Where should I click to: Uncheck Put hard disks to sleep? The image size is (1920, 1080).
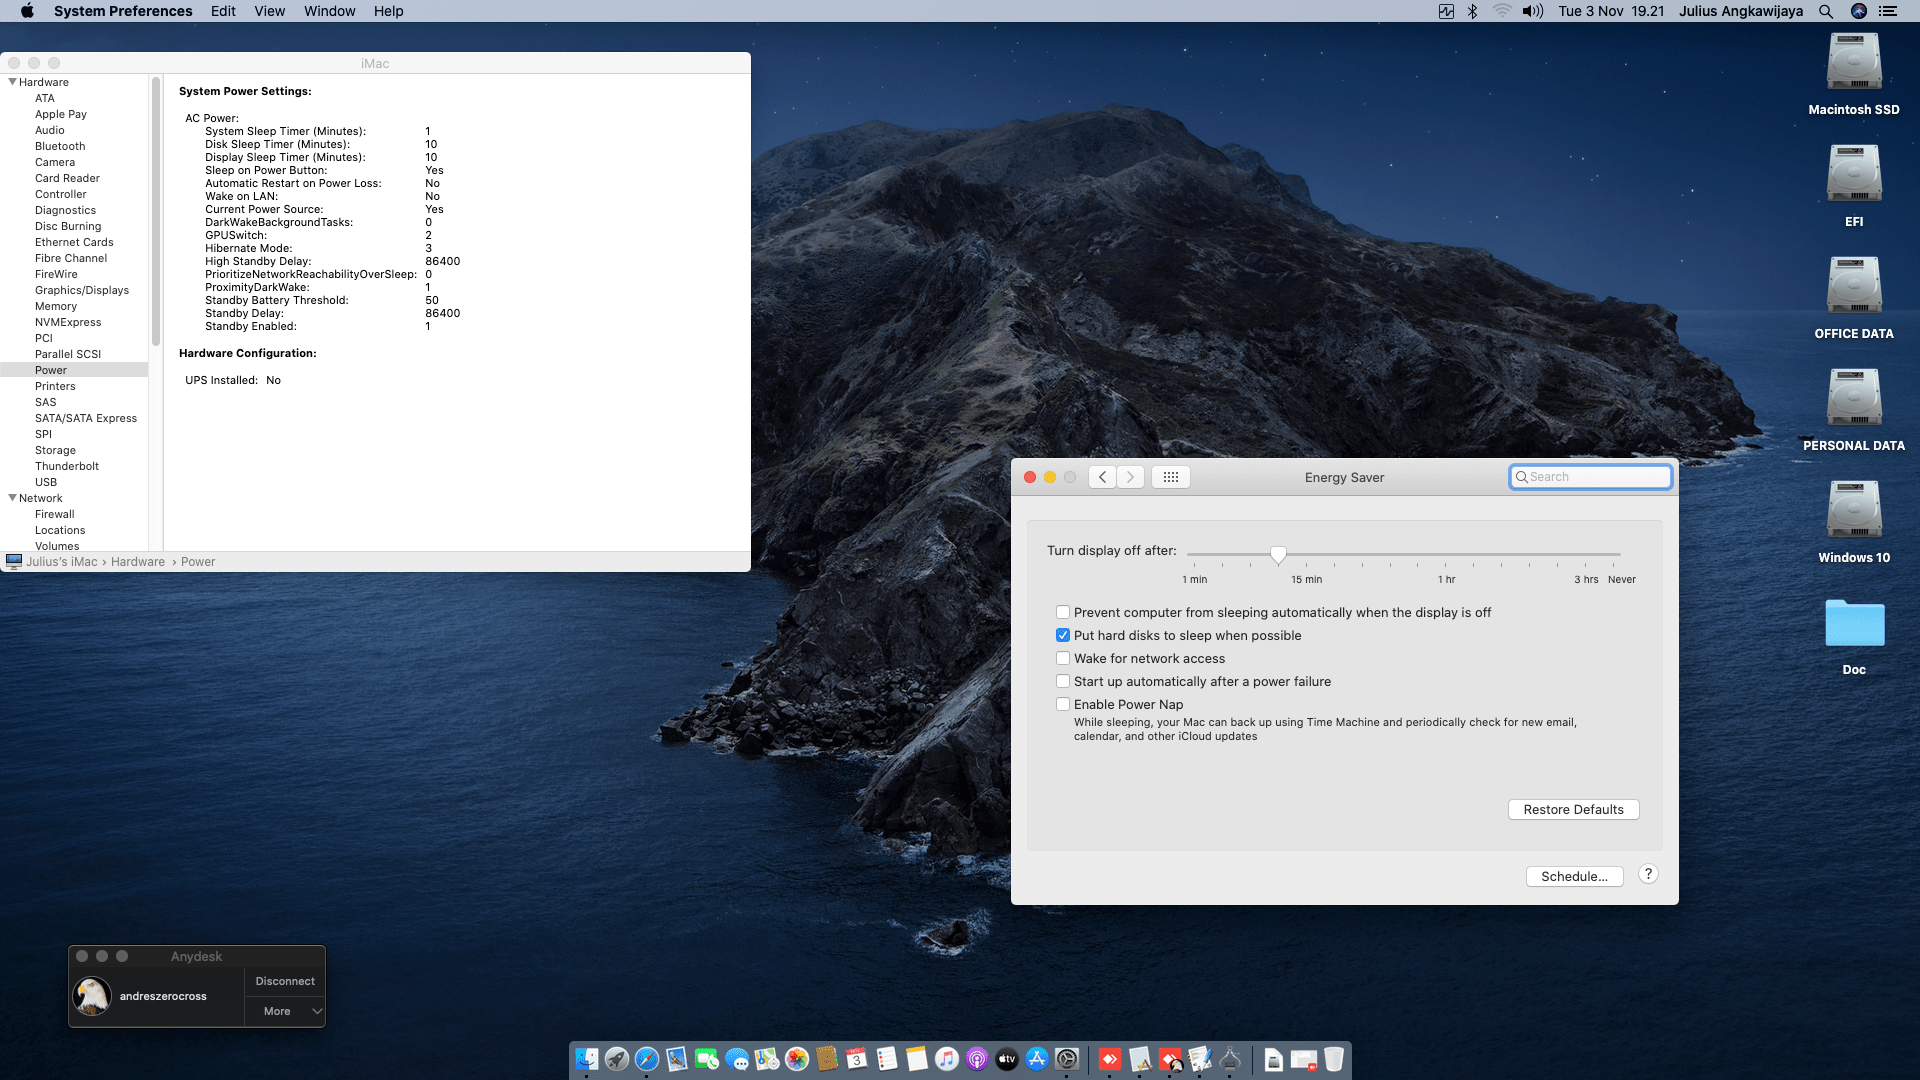coord(1063,635)
